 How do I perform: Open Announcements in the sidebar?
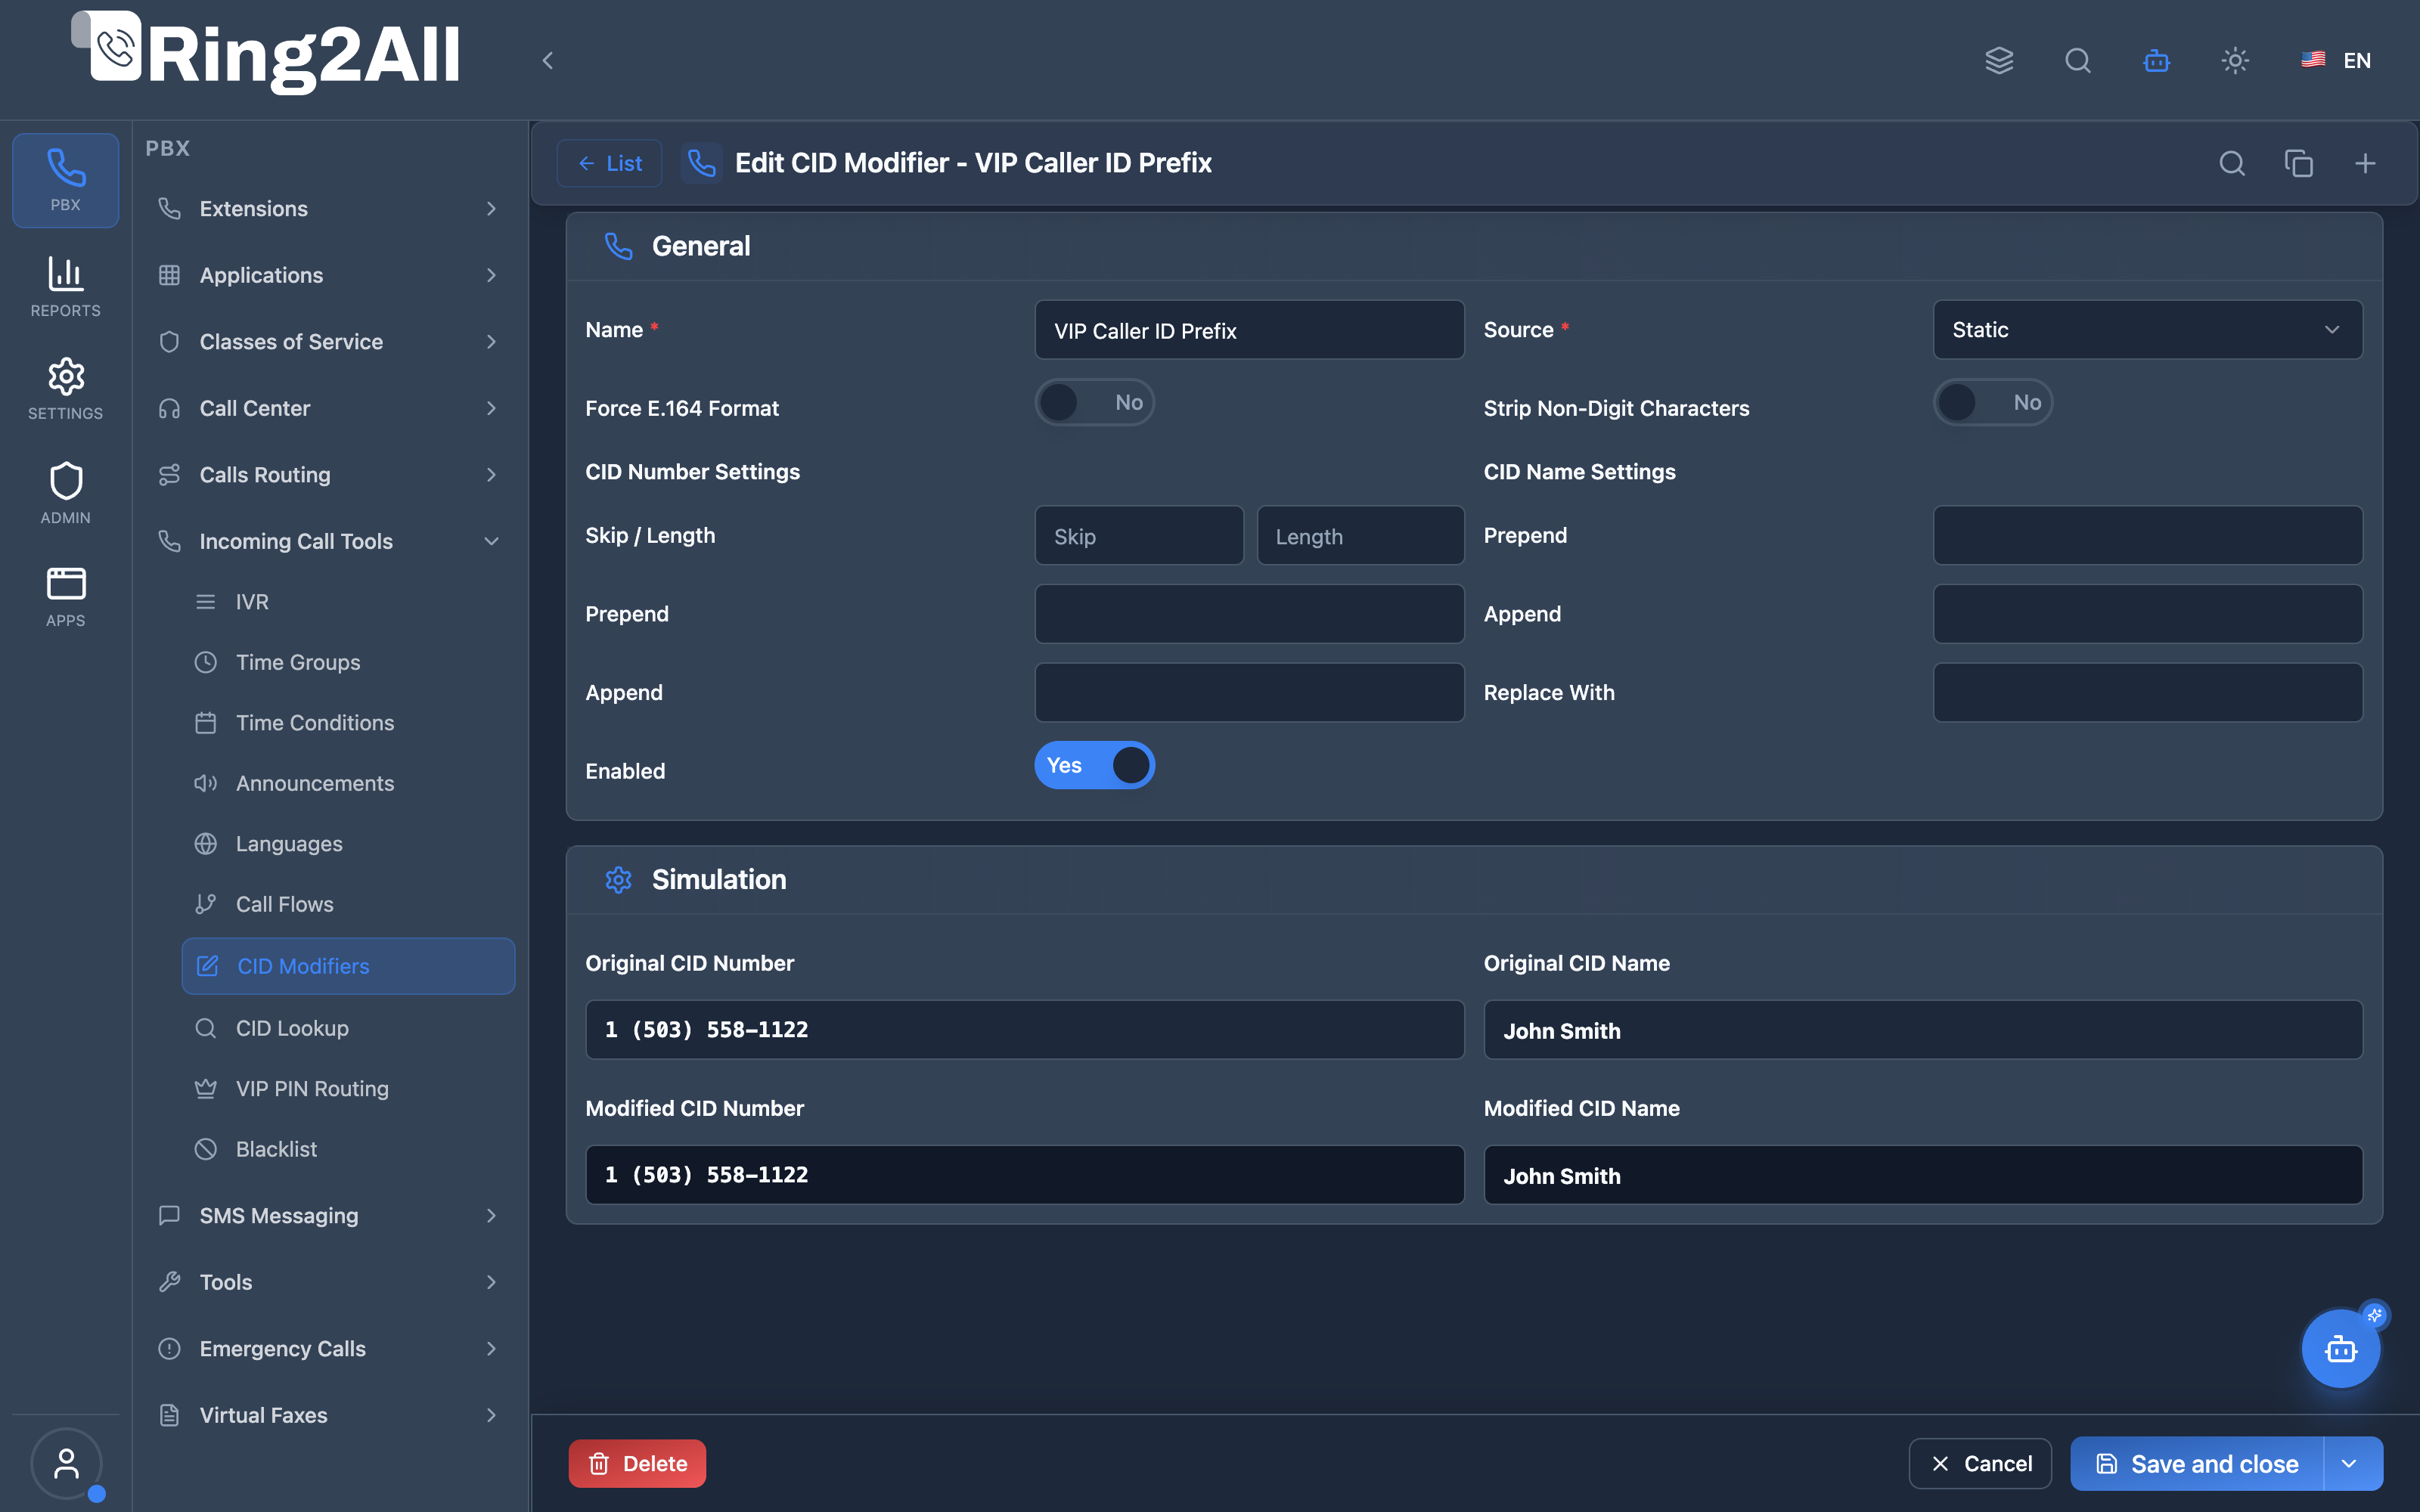[349, 783]
